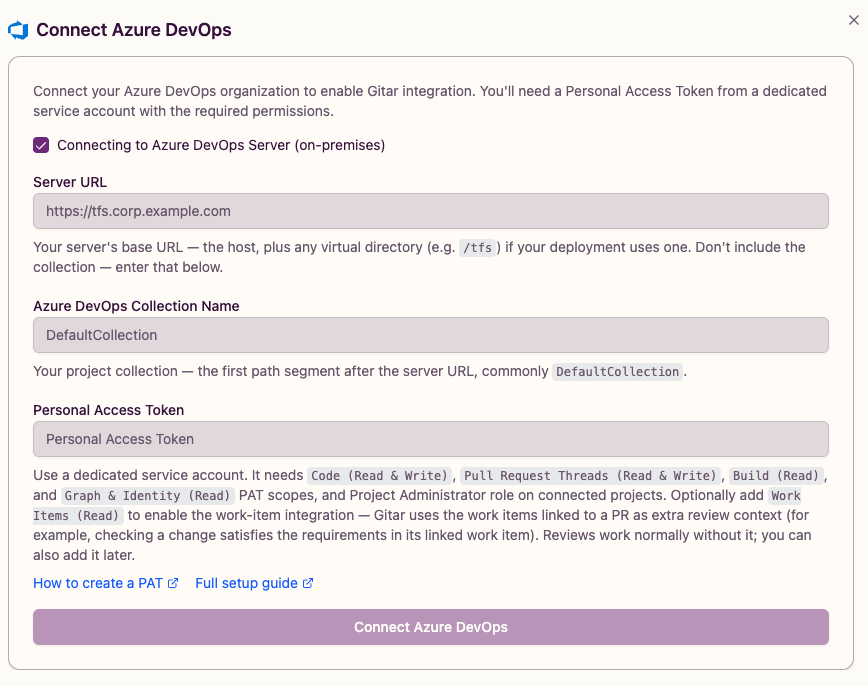Open the 'Full setup guide' link
868x686 pixels.
pos(246,583)
